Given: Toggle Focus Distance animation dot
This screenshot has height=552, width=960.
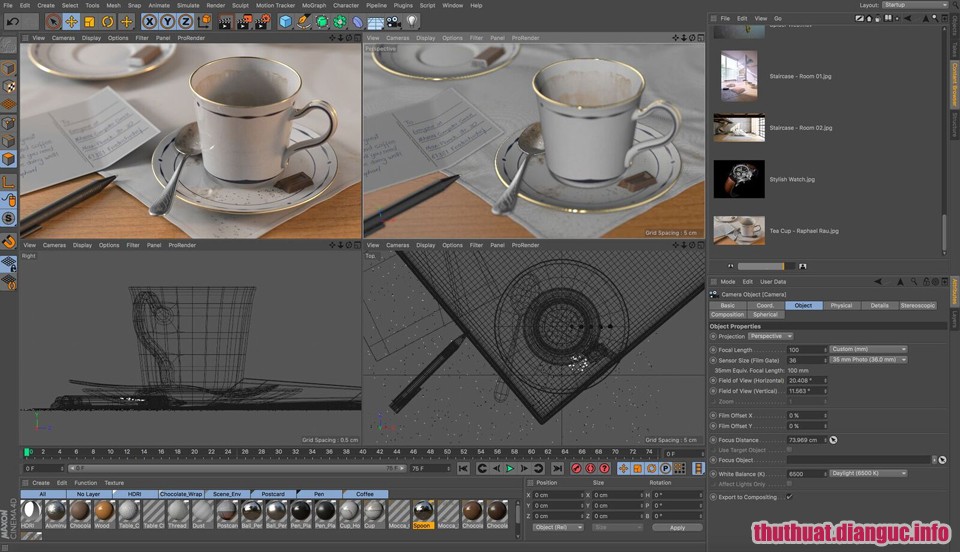Looking at the screenshot, I should (x=713, y=440).
